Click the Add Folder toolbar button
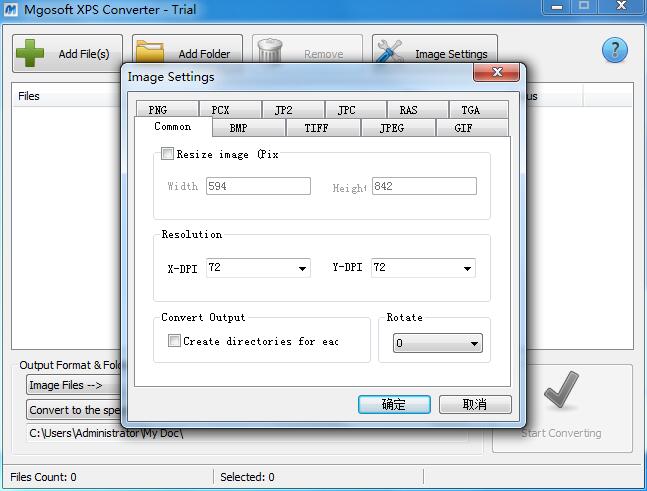Screen dimensions: 647x491 187,49
